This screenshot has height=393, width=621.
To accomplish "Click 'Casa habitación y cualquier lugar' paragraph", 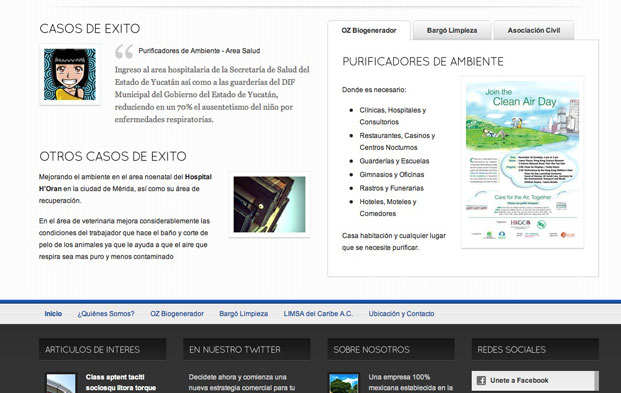I will click(x=394, y=242).
